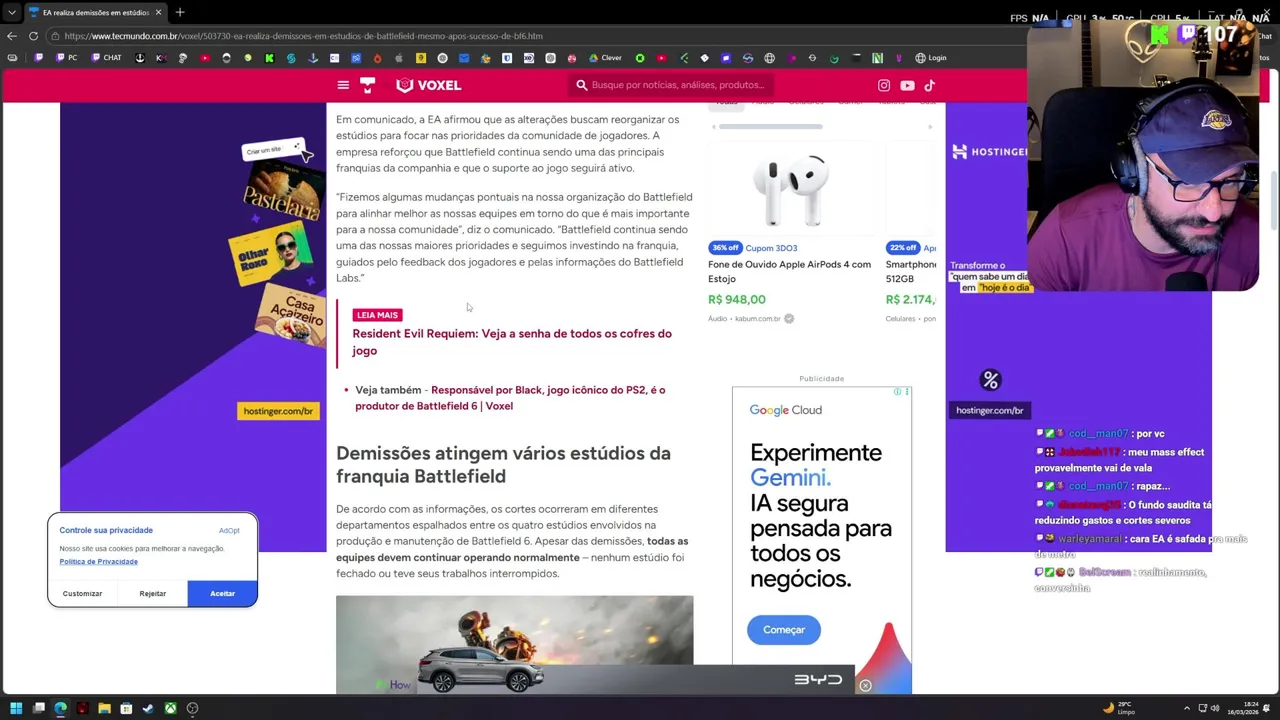Reject cookies with Rejeitar button
Viewport: 1280px width, 720px height.
tap(152, 593)
